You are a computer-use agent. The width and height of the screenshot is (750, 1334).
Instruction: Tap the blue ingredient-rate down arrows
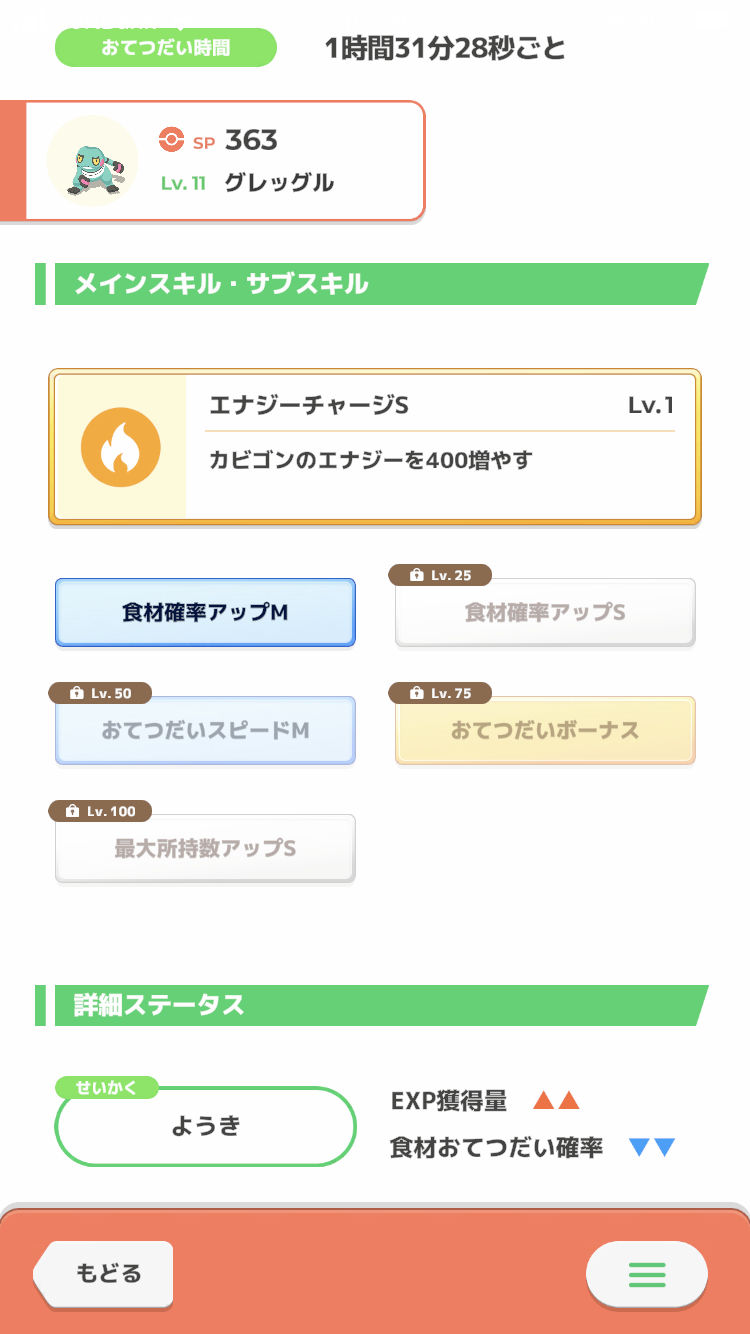(652, 1147)
